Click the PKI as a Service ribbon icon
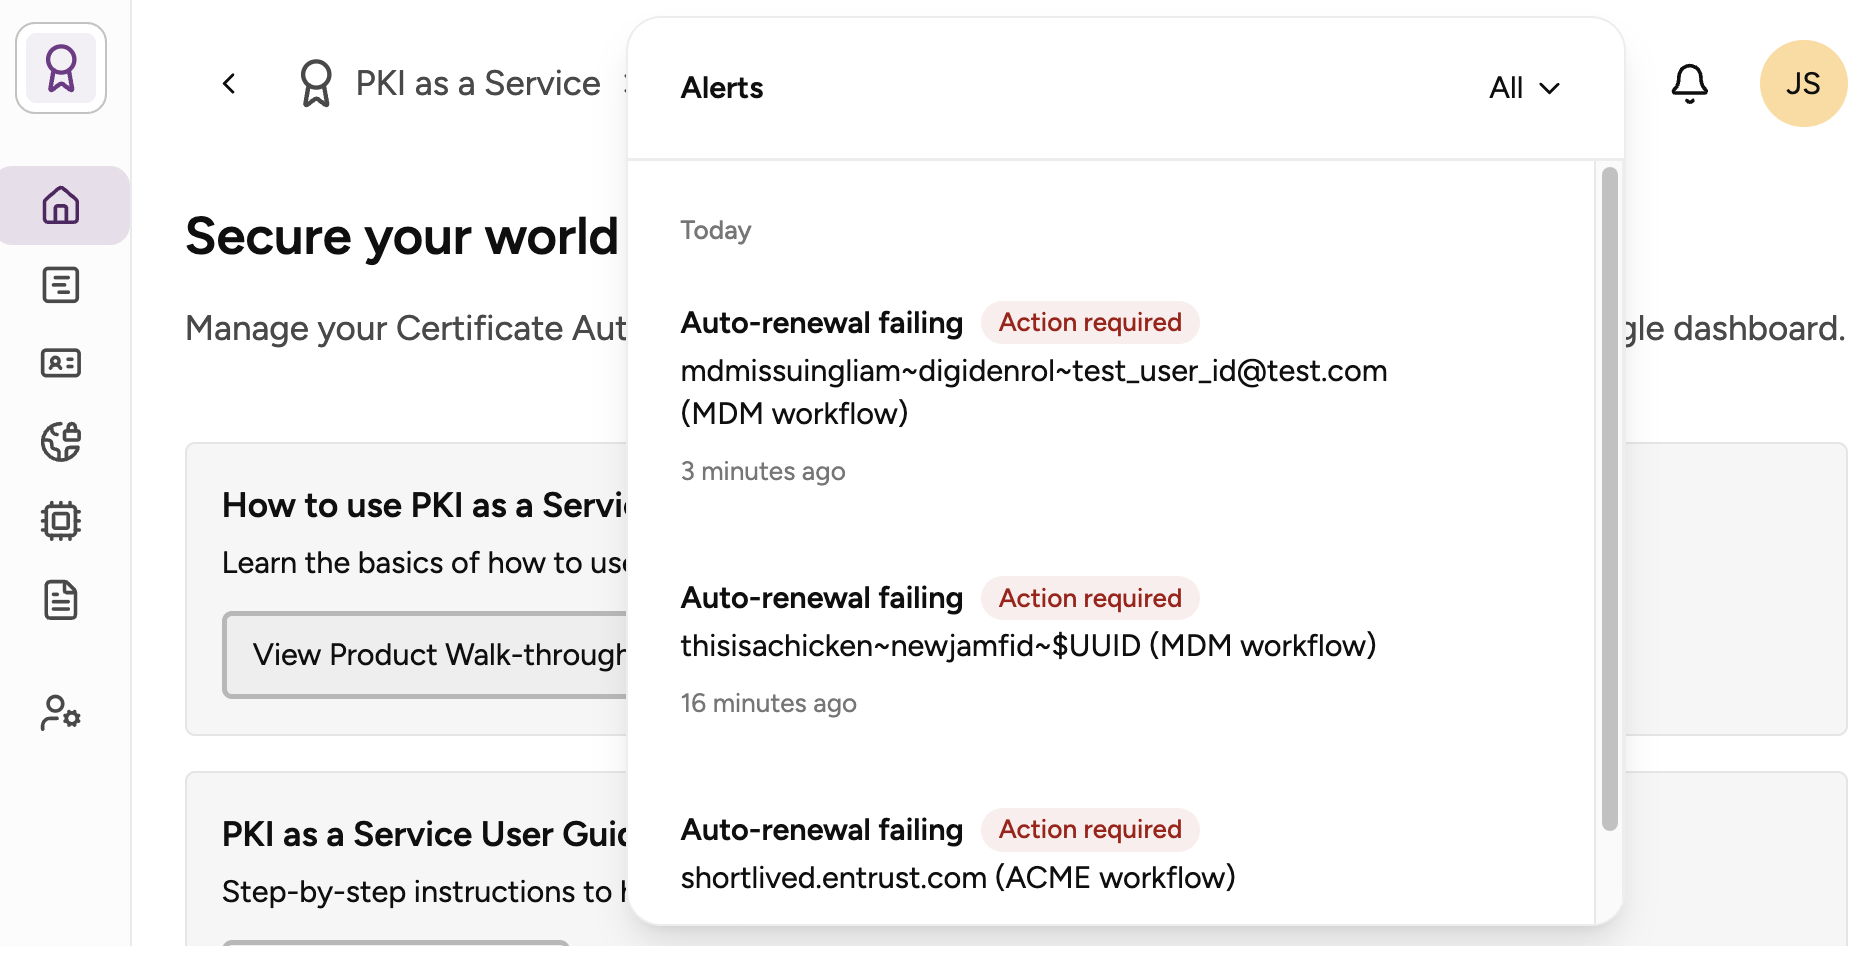Image resolution: width=1870 pixels, height=968 pixels. [316, 84]
